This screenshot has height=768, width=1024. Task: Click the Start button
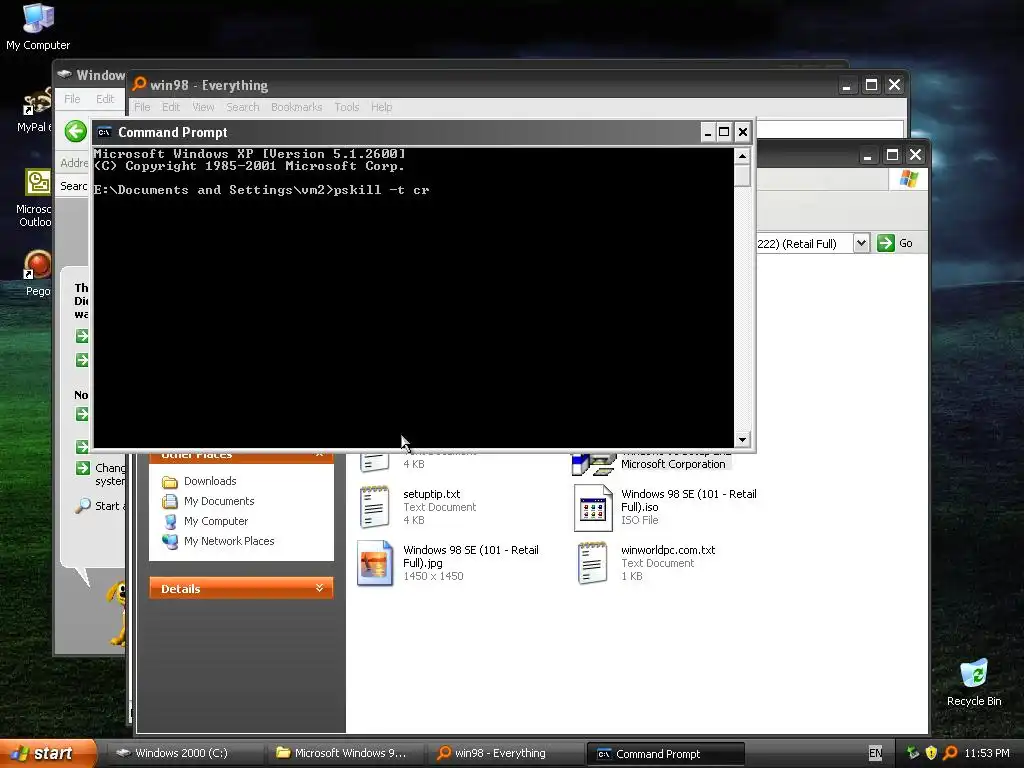coord(47,753)
